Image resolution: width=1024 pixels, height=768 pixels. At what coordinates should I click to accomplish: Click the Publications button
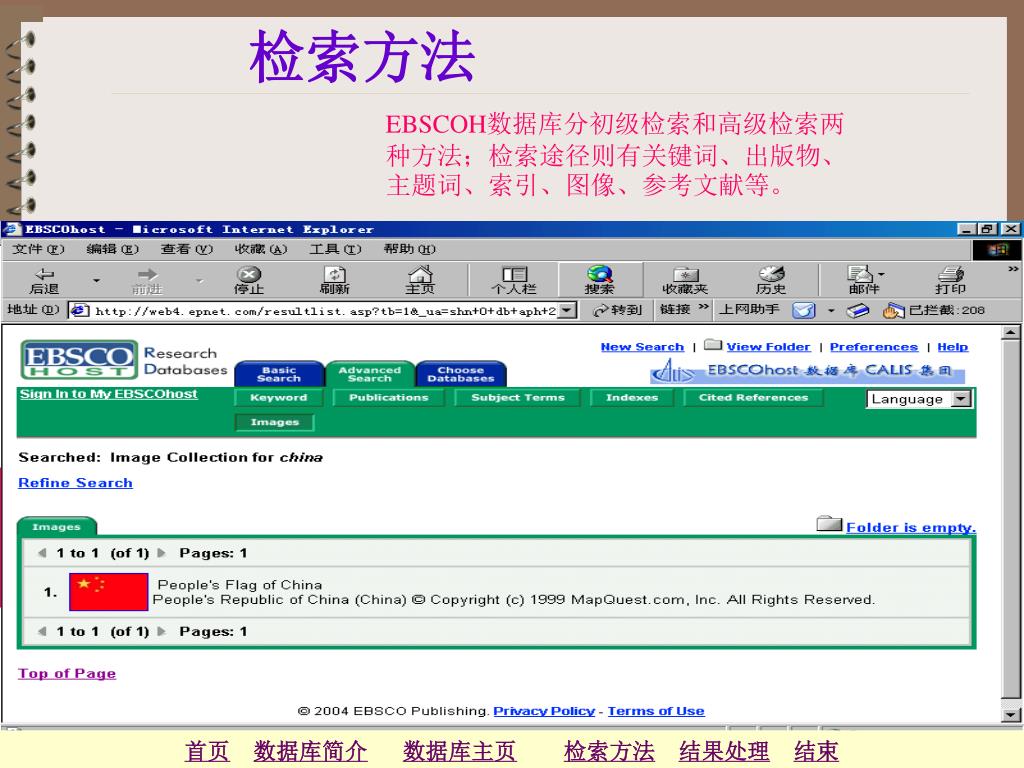(389, 397)
